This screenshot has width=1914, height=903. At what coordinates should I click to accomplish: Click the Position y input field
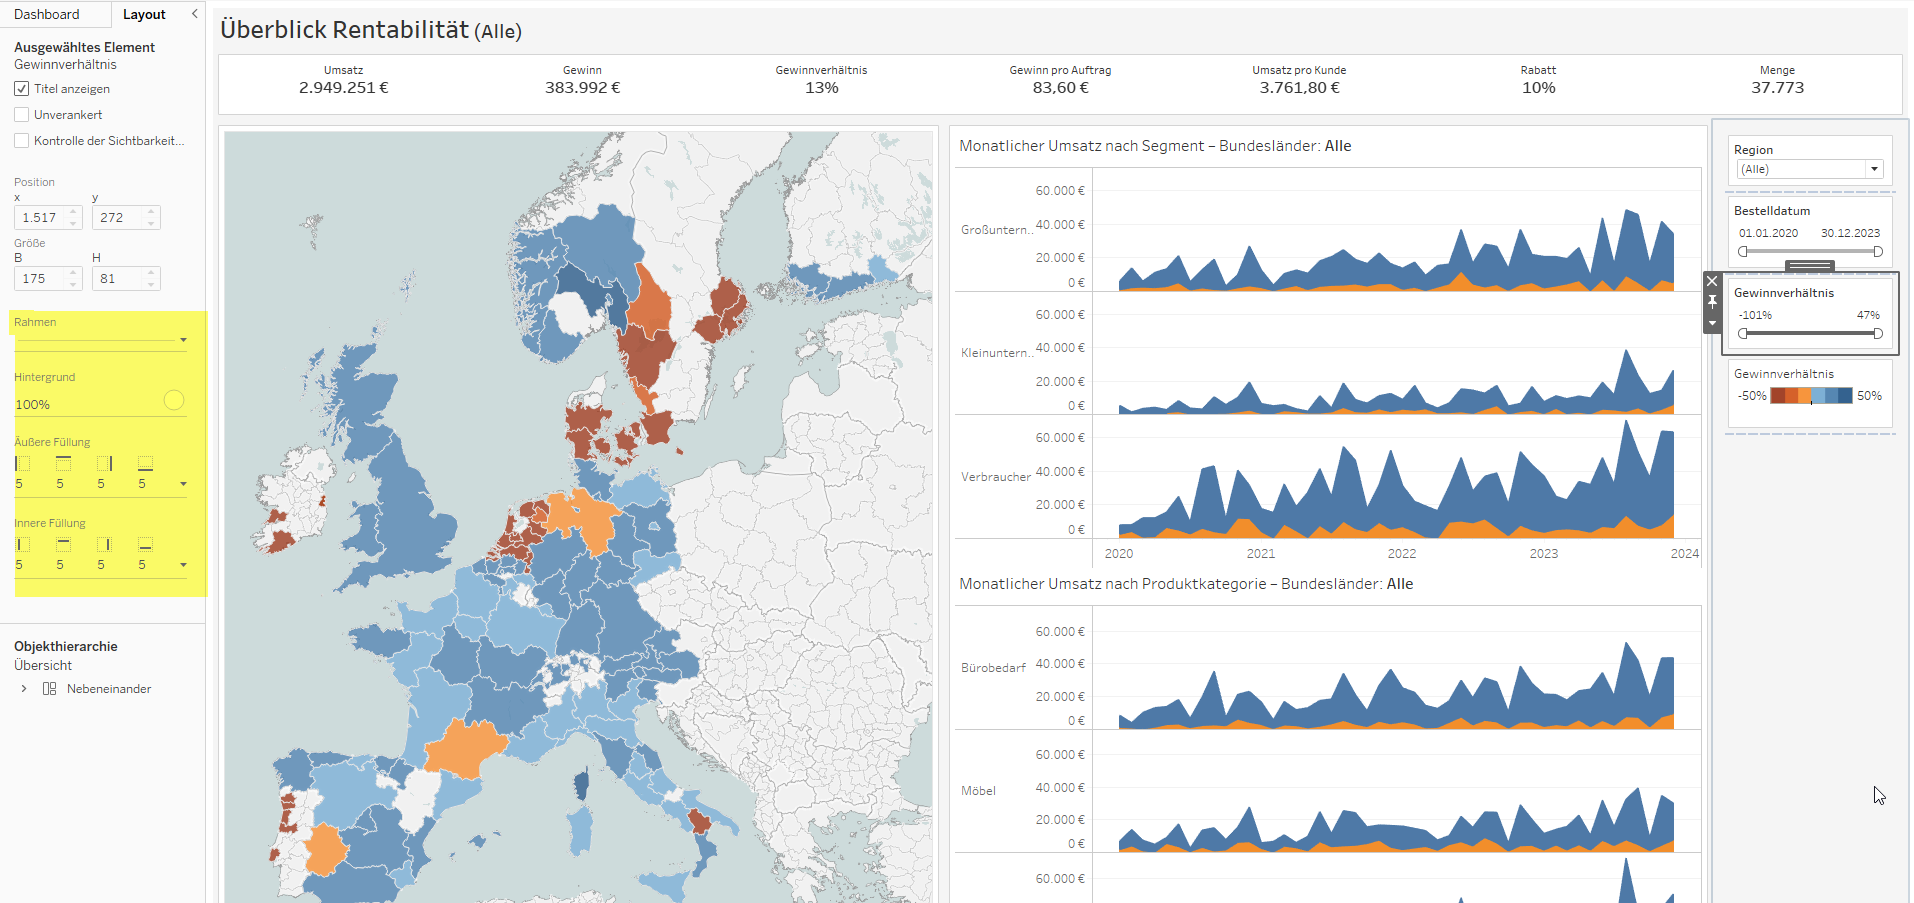point(118,217)
